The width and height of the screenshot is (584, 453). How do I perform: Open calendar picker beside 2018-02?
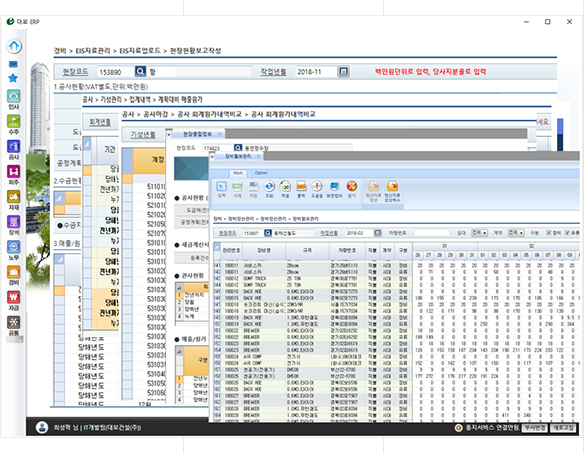(x=378, y=233)
